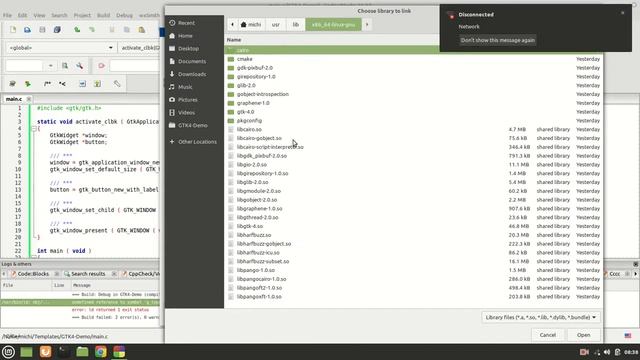
Task: Click the empty search text input field
Action: click(24, 66)
